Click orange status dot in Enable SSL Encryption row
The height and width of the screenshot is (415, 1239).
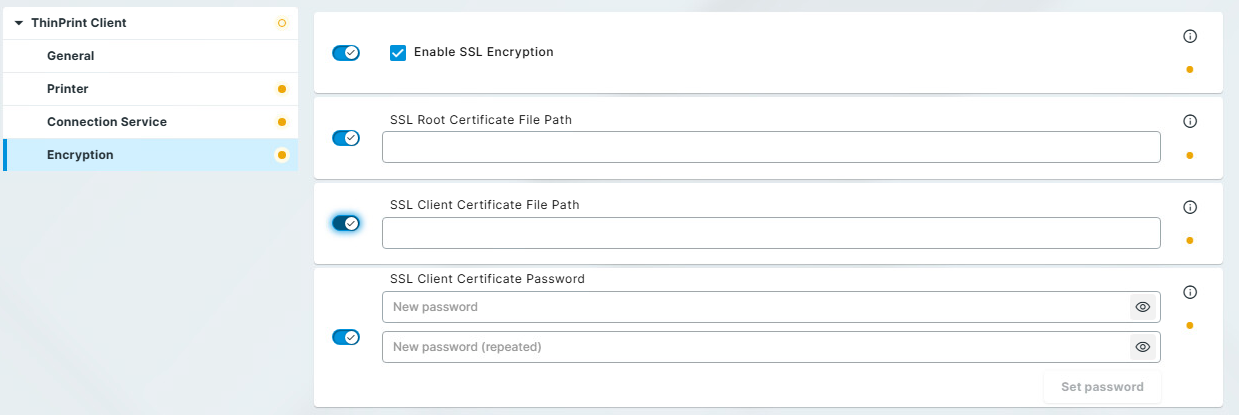1190,70
